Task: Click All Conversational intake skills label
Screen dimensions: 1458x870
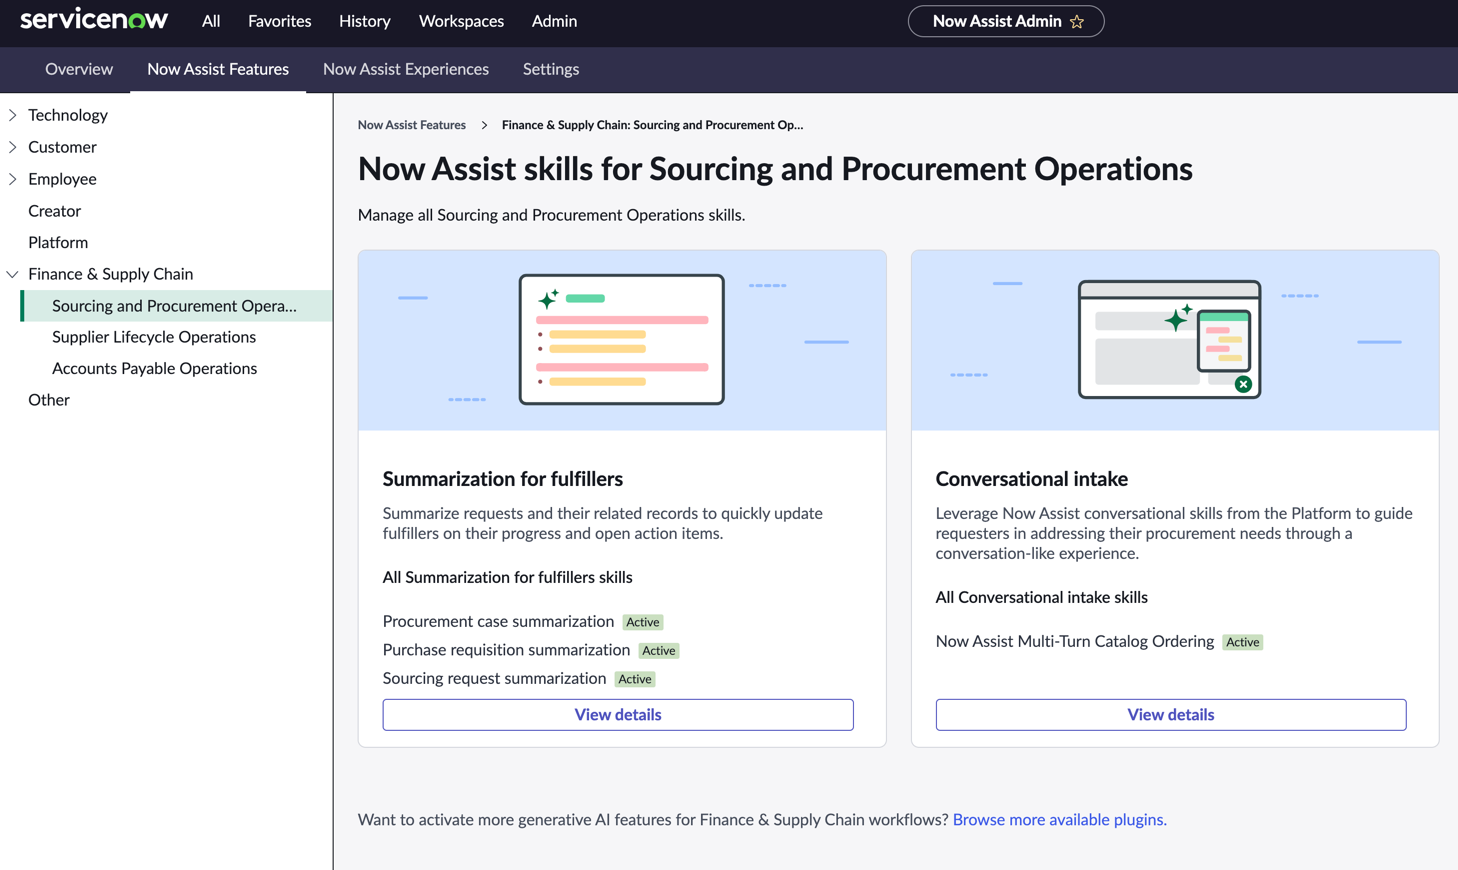Action: 1042,597
